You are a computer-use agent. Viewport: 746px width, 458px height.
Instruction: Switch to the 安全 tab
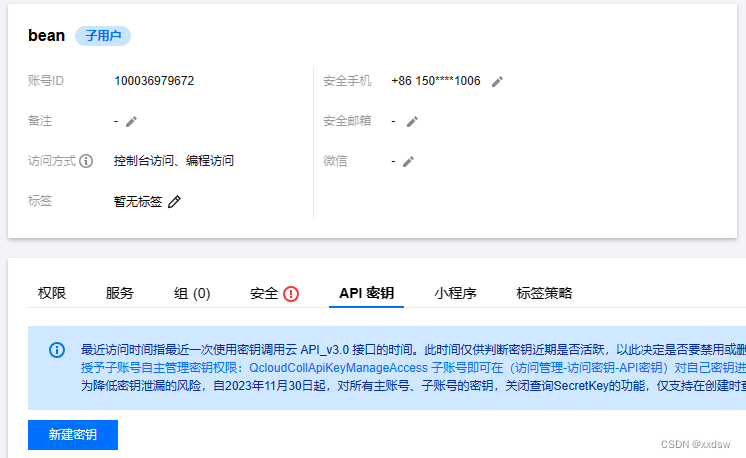click(x=264, y=293)
